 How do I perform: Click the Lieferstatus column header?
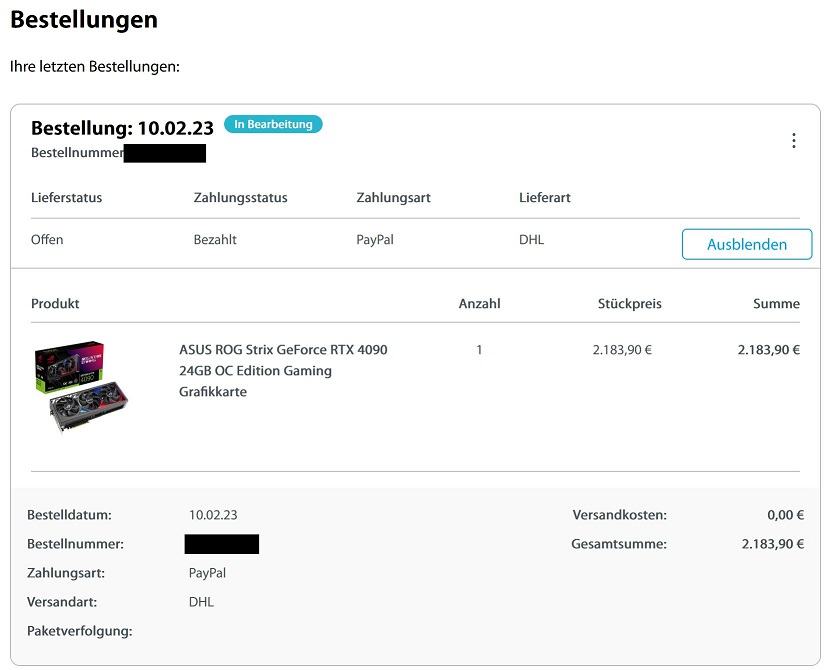point(66,198)
